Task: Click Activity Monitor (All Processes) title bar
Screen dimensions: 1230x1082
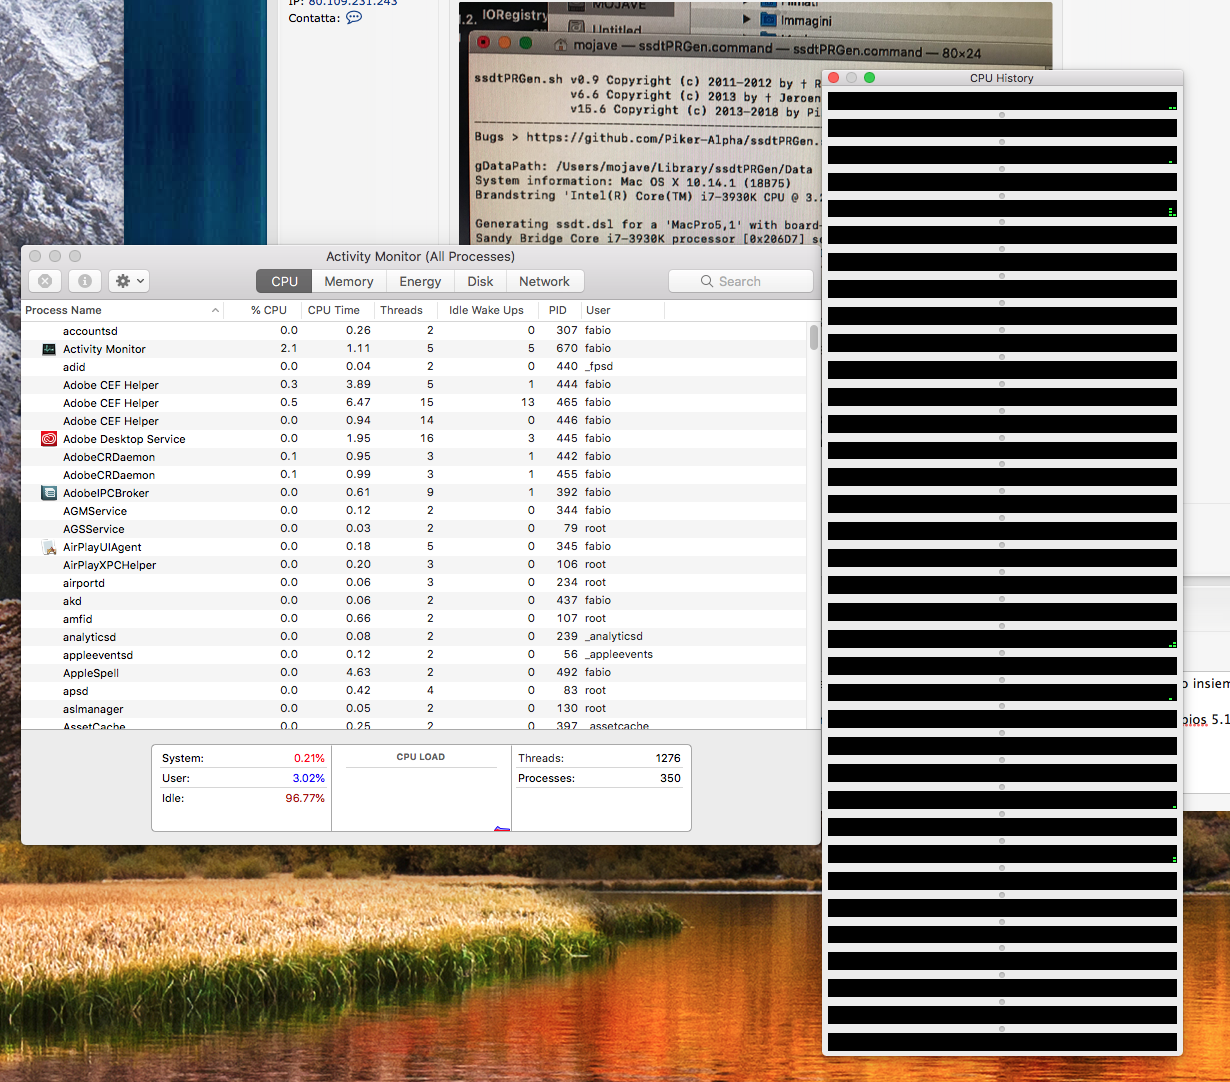Action: 420,256
